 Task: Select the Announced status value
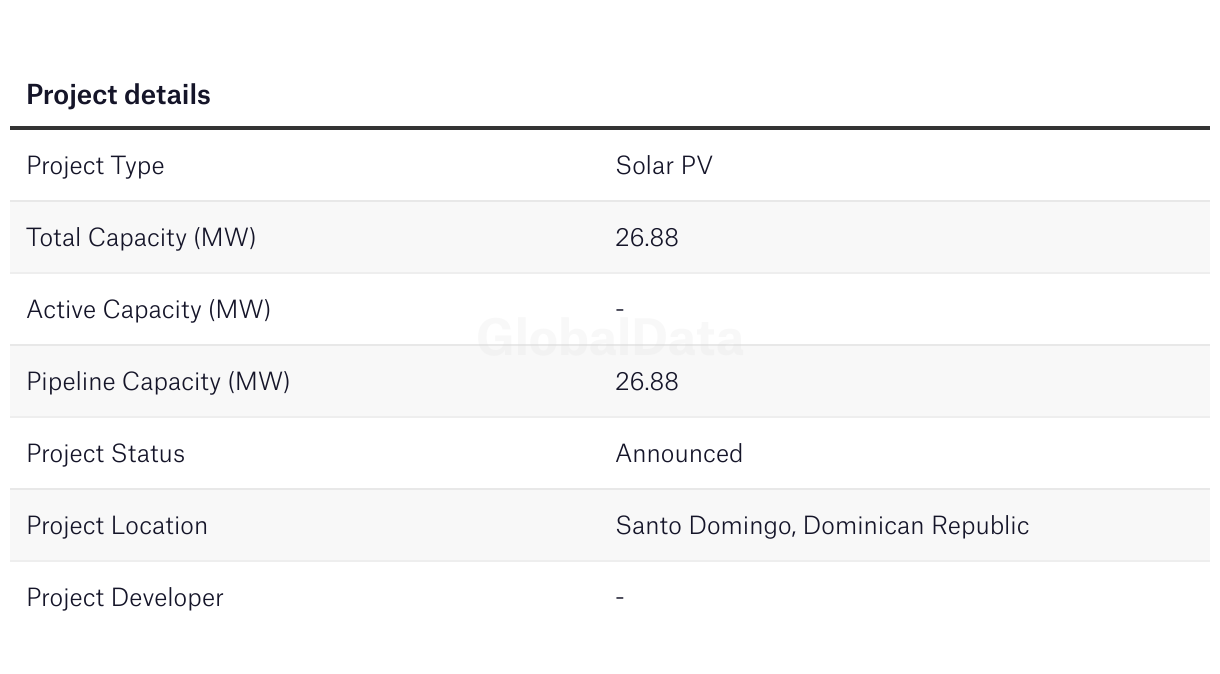click(x=679, y=454)
